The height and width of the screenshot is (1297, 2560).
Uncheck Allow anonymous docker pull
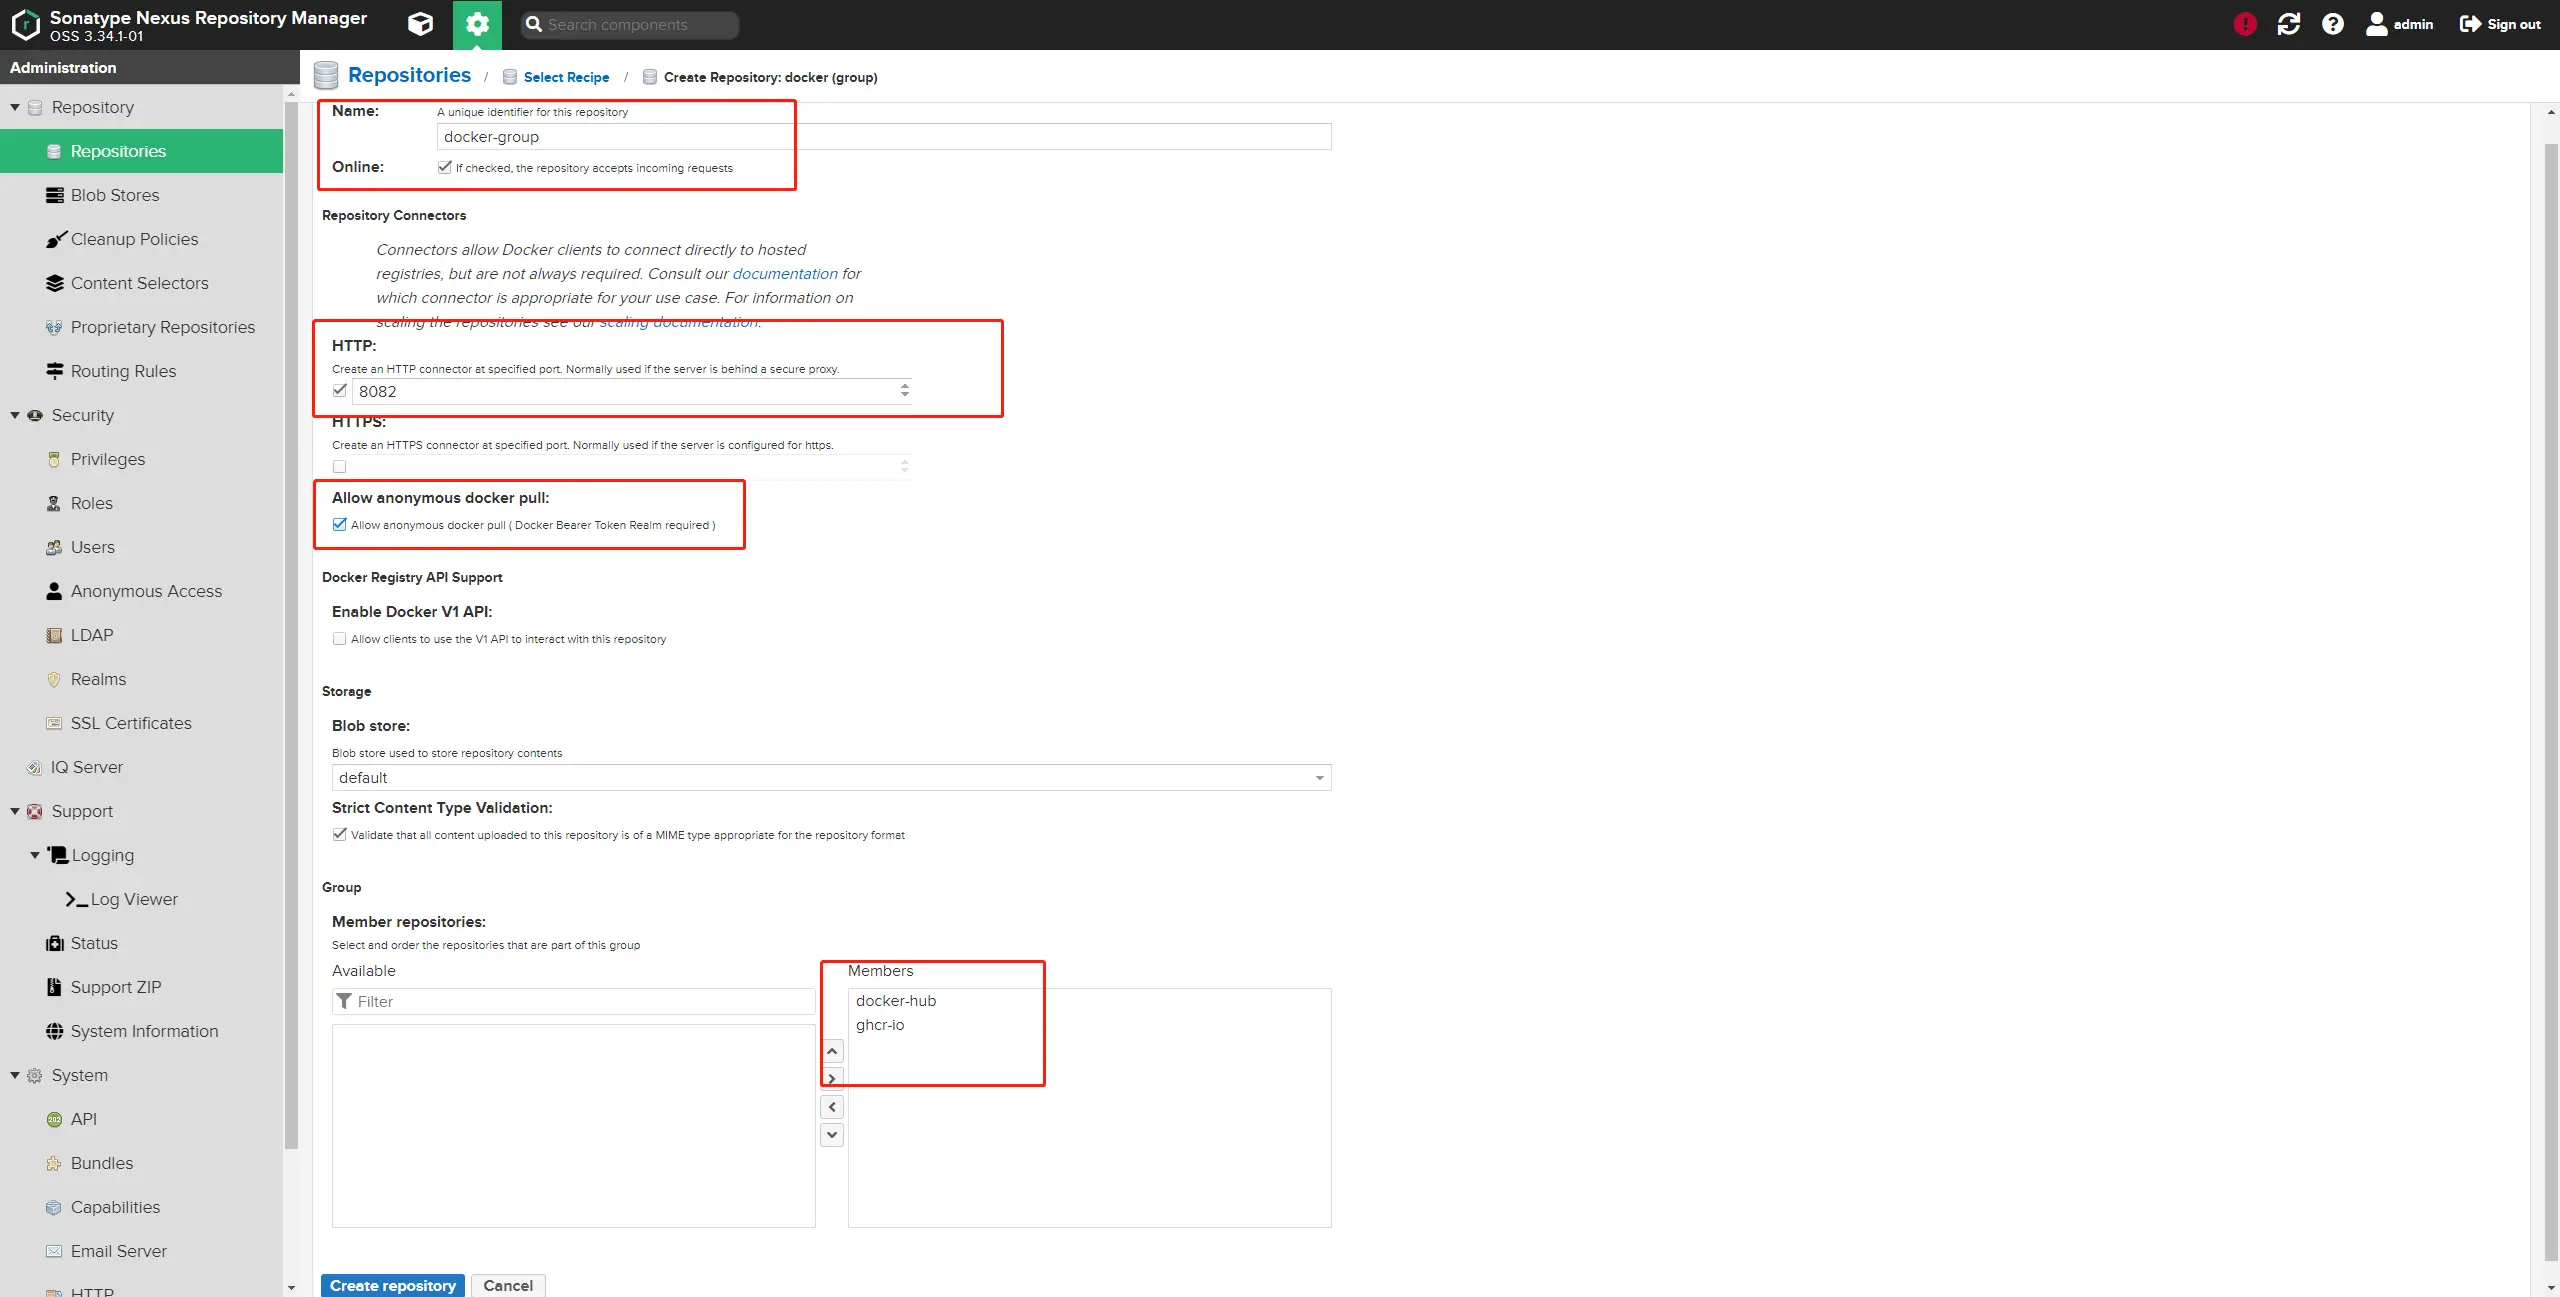click(340, 525)
